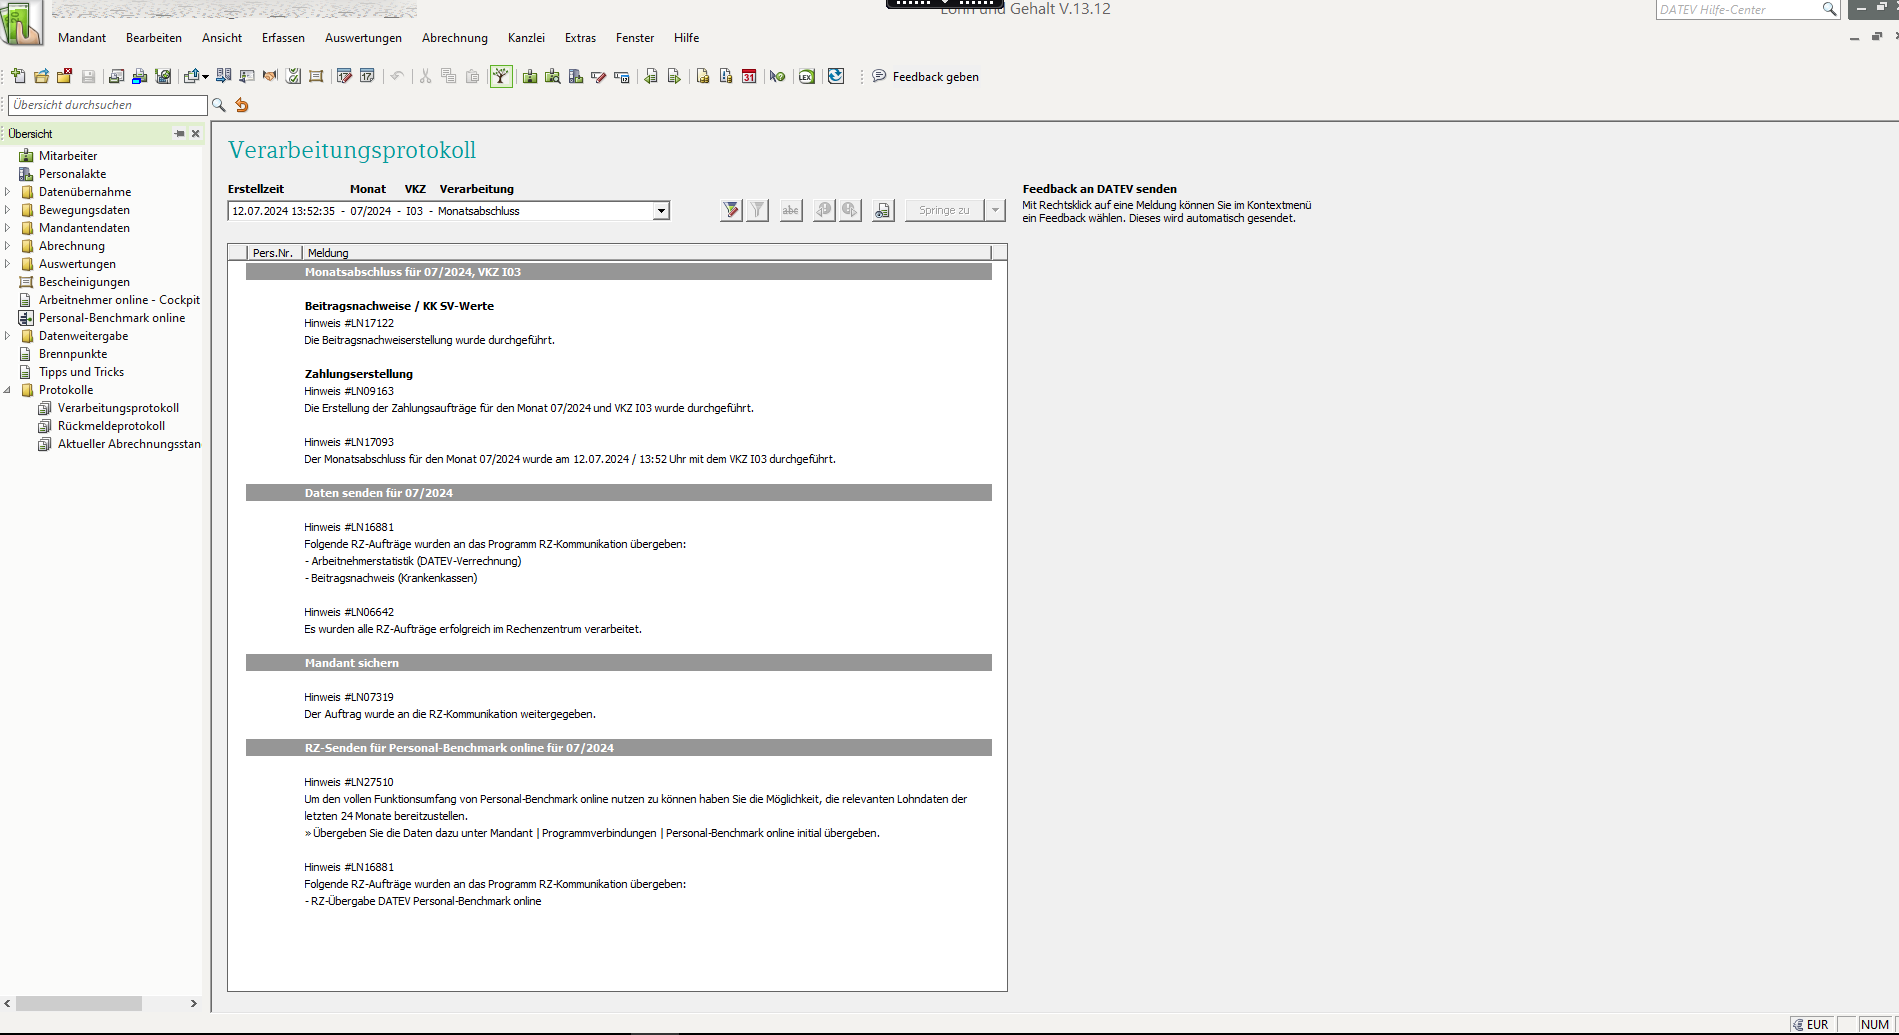Click the filter edit funnel icon
Viewport: 1899px width, 1035px height.
tap(731, 210)
